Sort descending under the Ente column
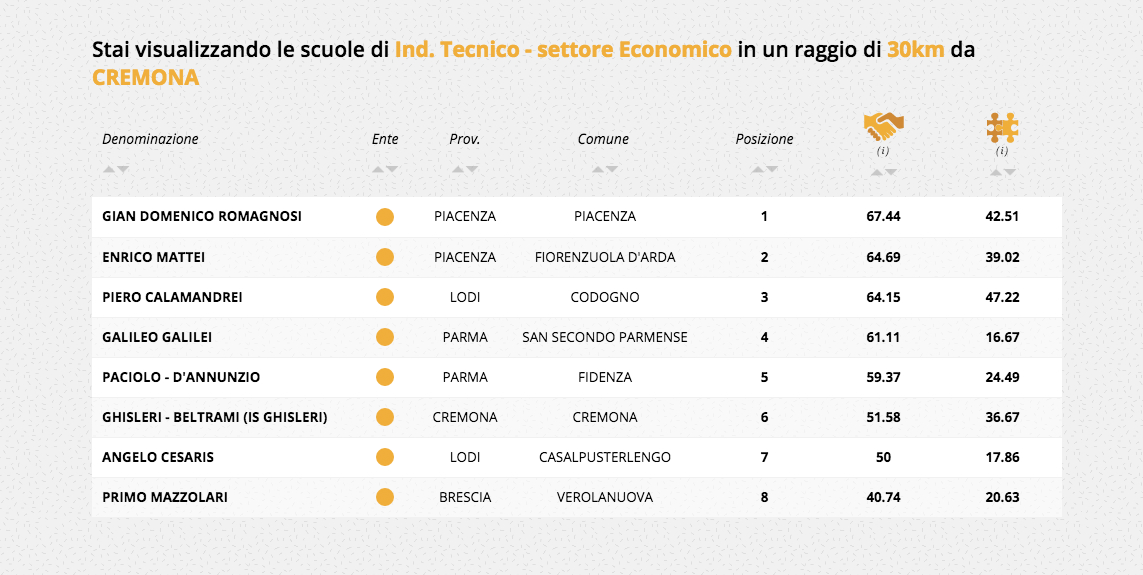 click(392, 169)
